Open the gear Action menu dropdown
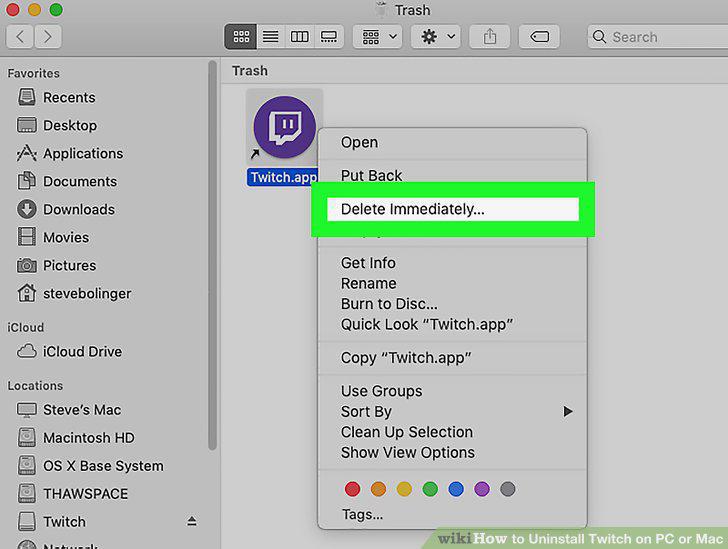728x549 pixels. [436, 37]
